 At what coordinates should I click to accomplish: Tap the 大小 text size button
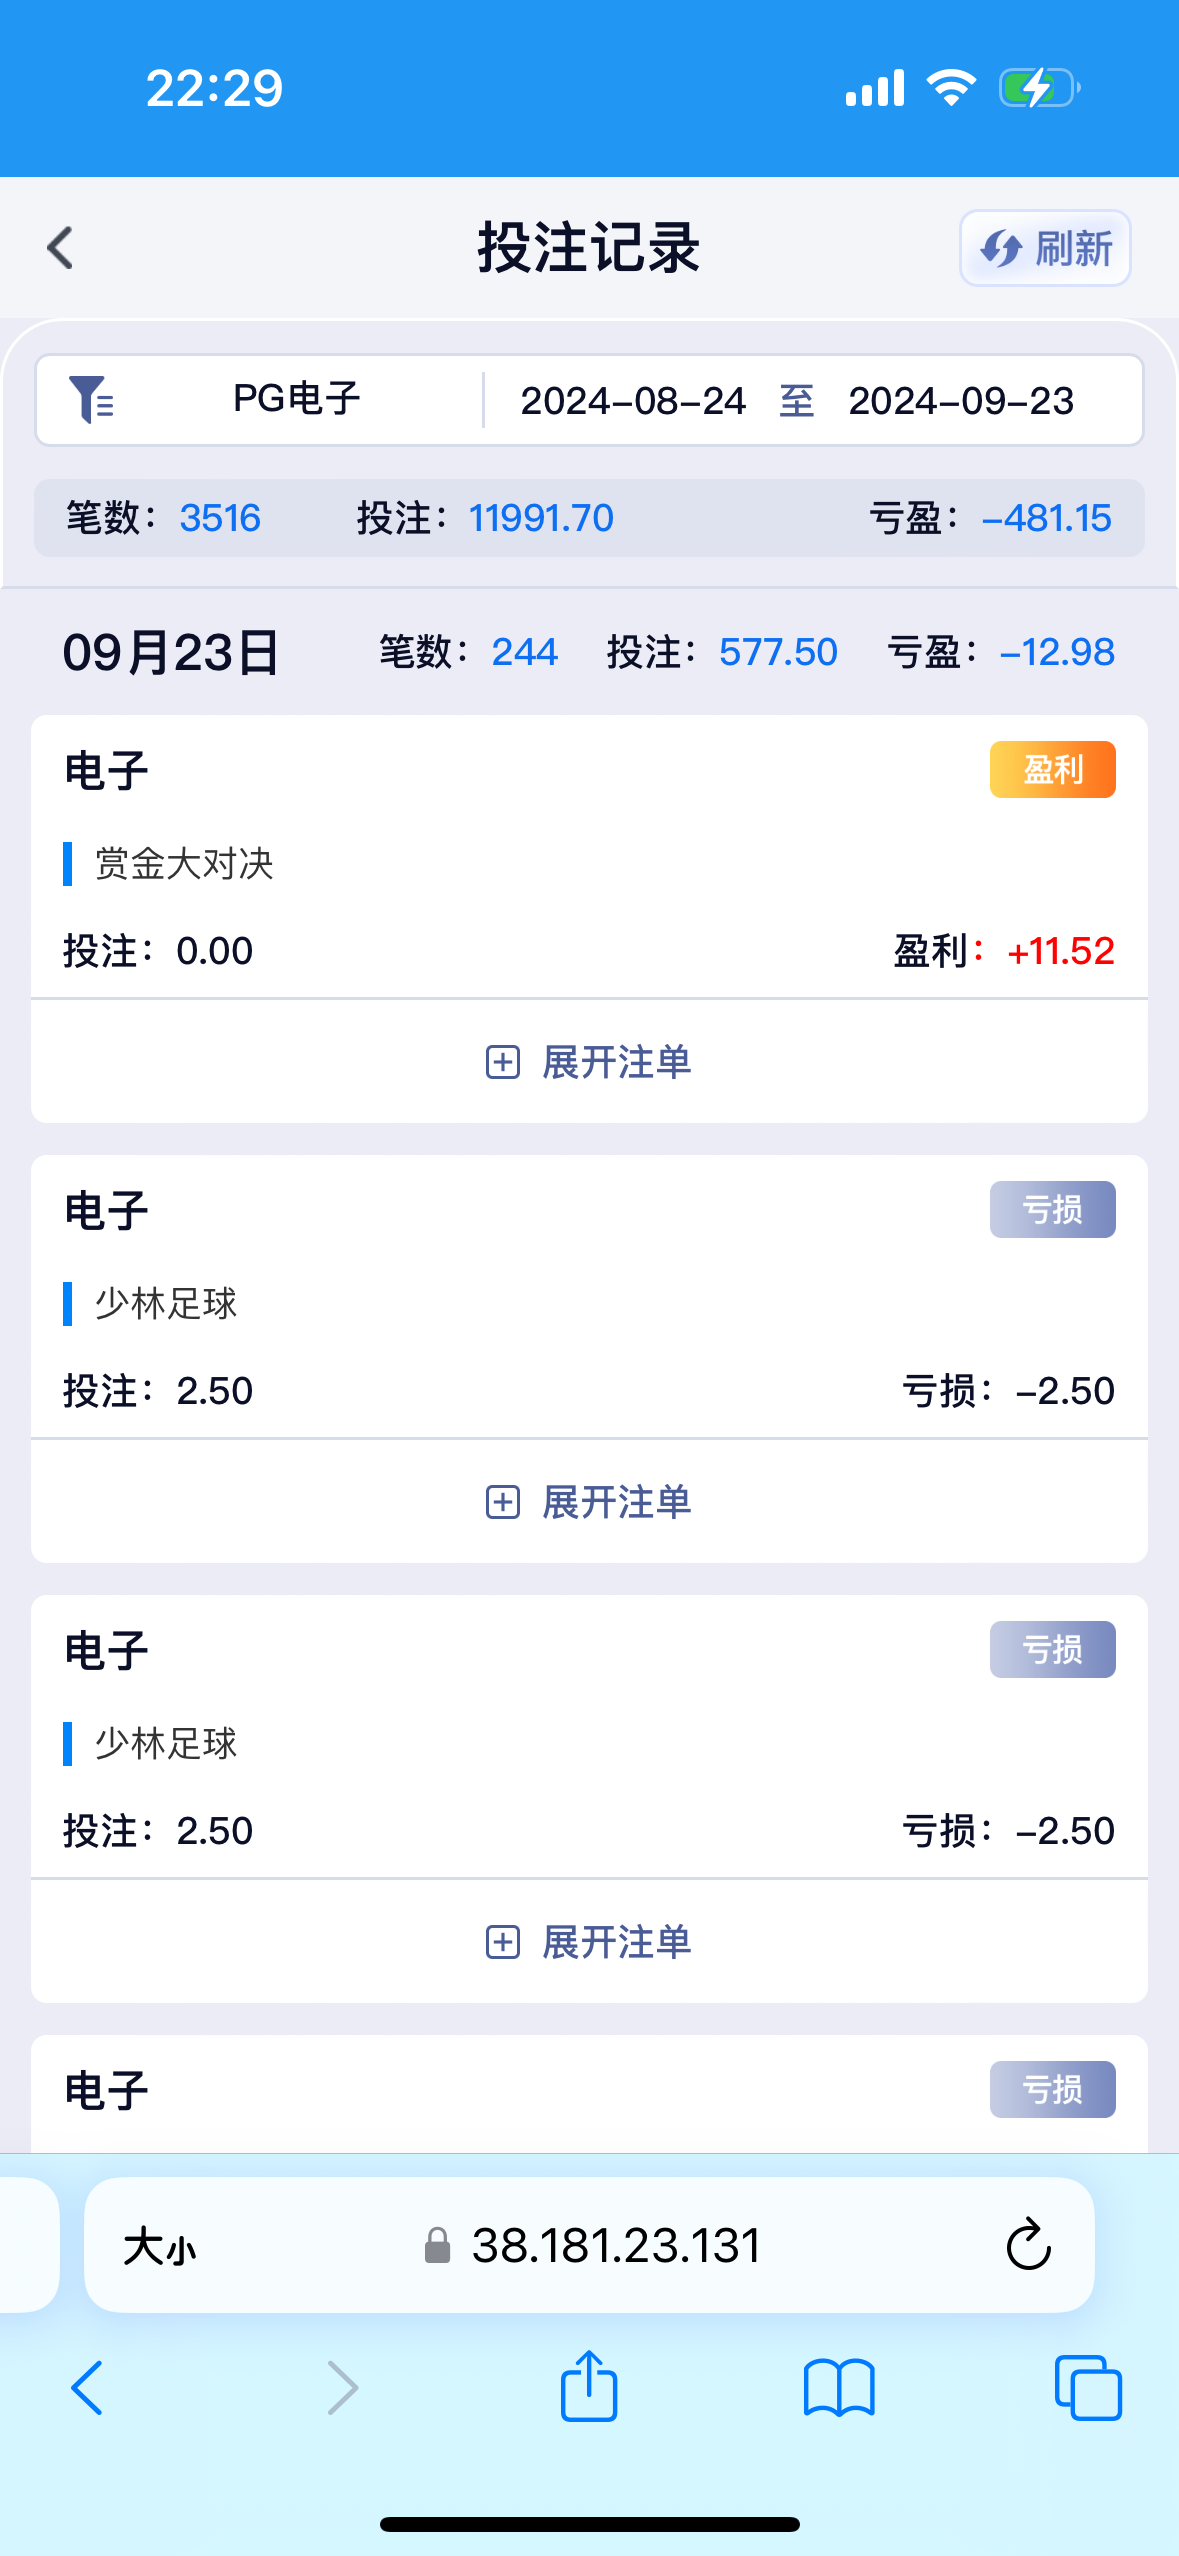[x=160, y=2247]
